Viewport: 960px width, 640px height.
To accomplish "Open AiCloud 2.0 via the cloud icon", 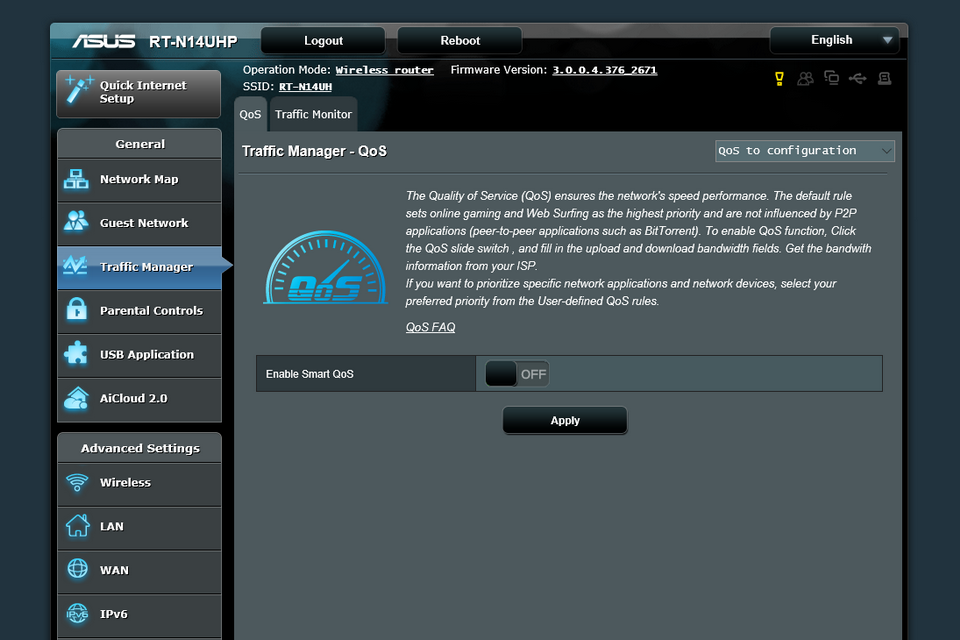I will [77, 398].
